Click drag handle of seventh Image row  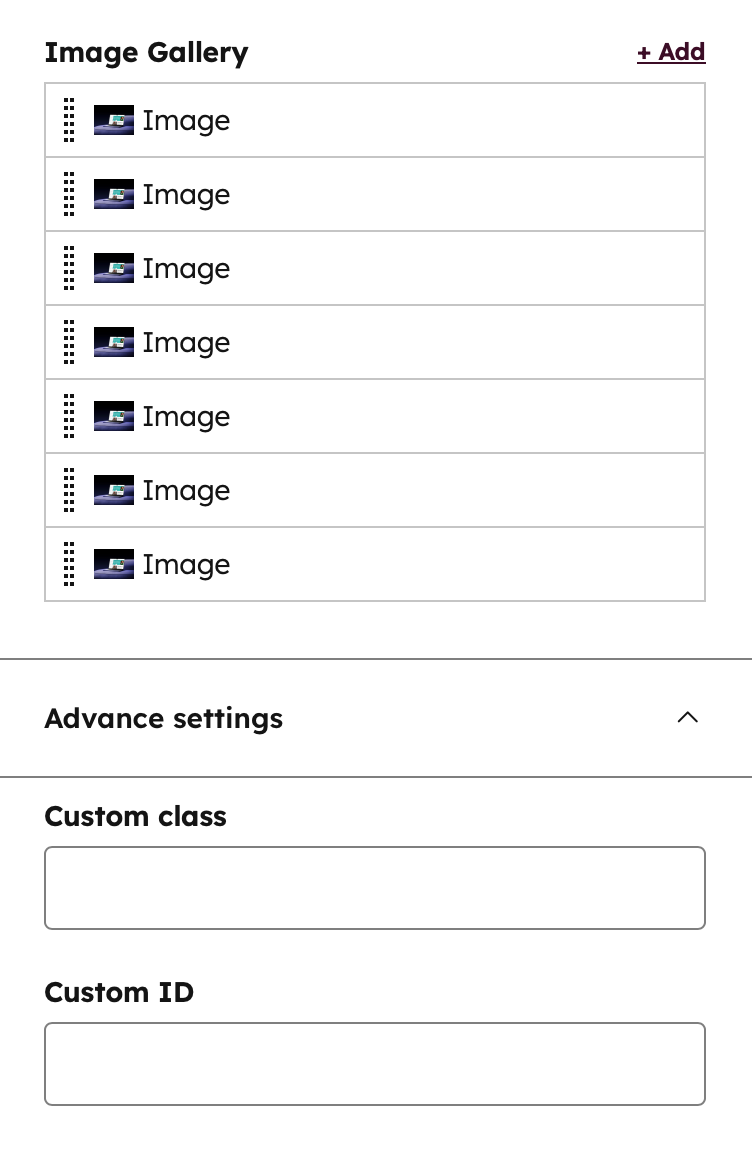69,564
